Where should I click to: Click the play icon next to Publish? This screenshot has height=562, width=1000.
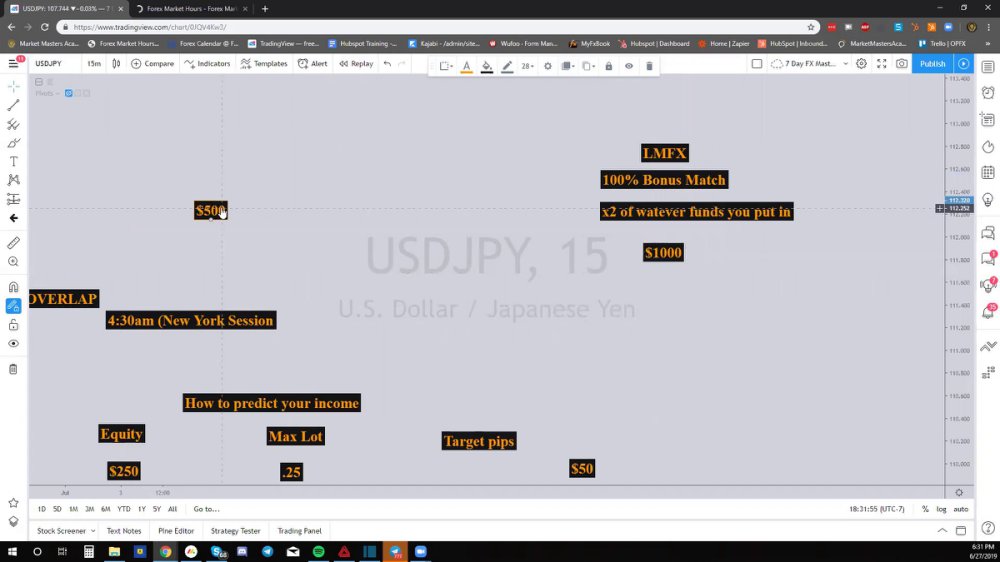tap(964, 64)
